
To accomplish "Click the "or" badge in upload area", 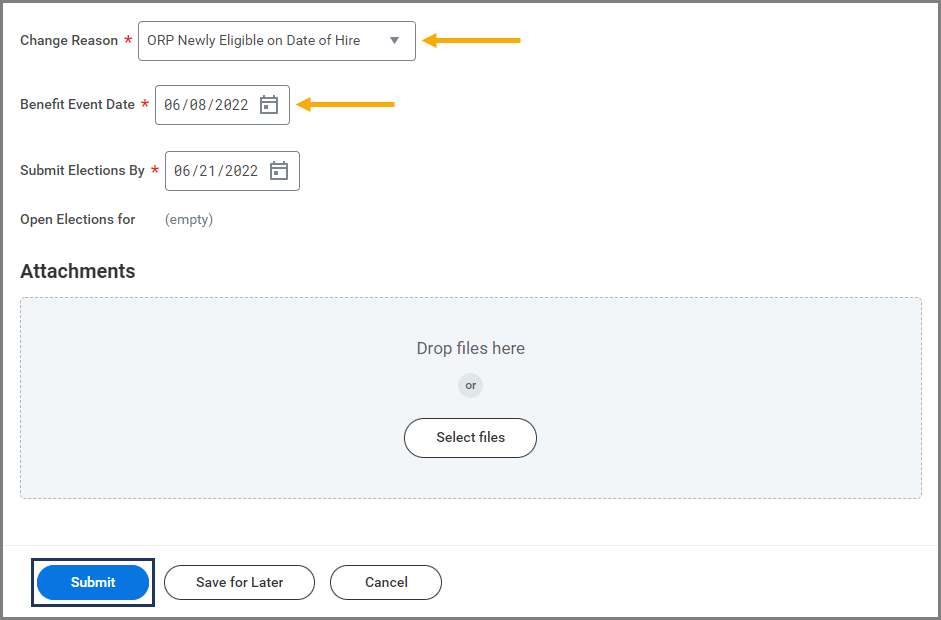I will [470, 385].
